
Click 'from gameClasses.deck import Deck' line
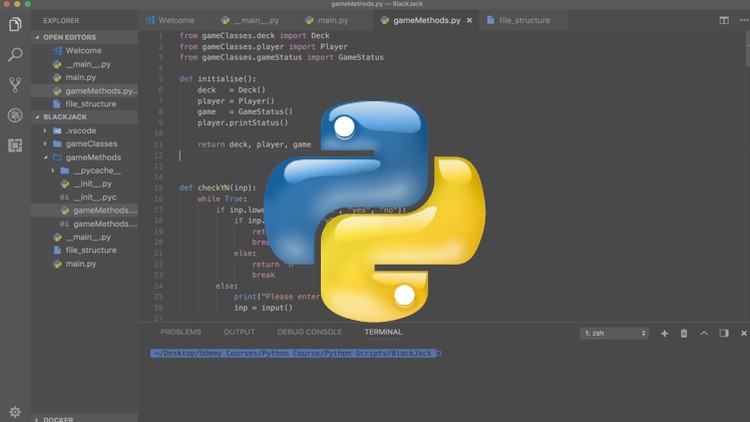(254, 36)
